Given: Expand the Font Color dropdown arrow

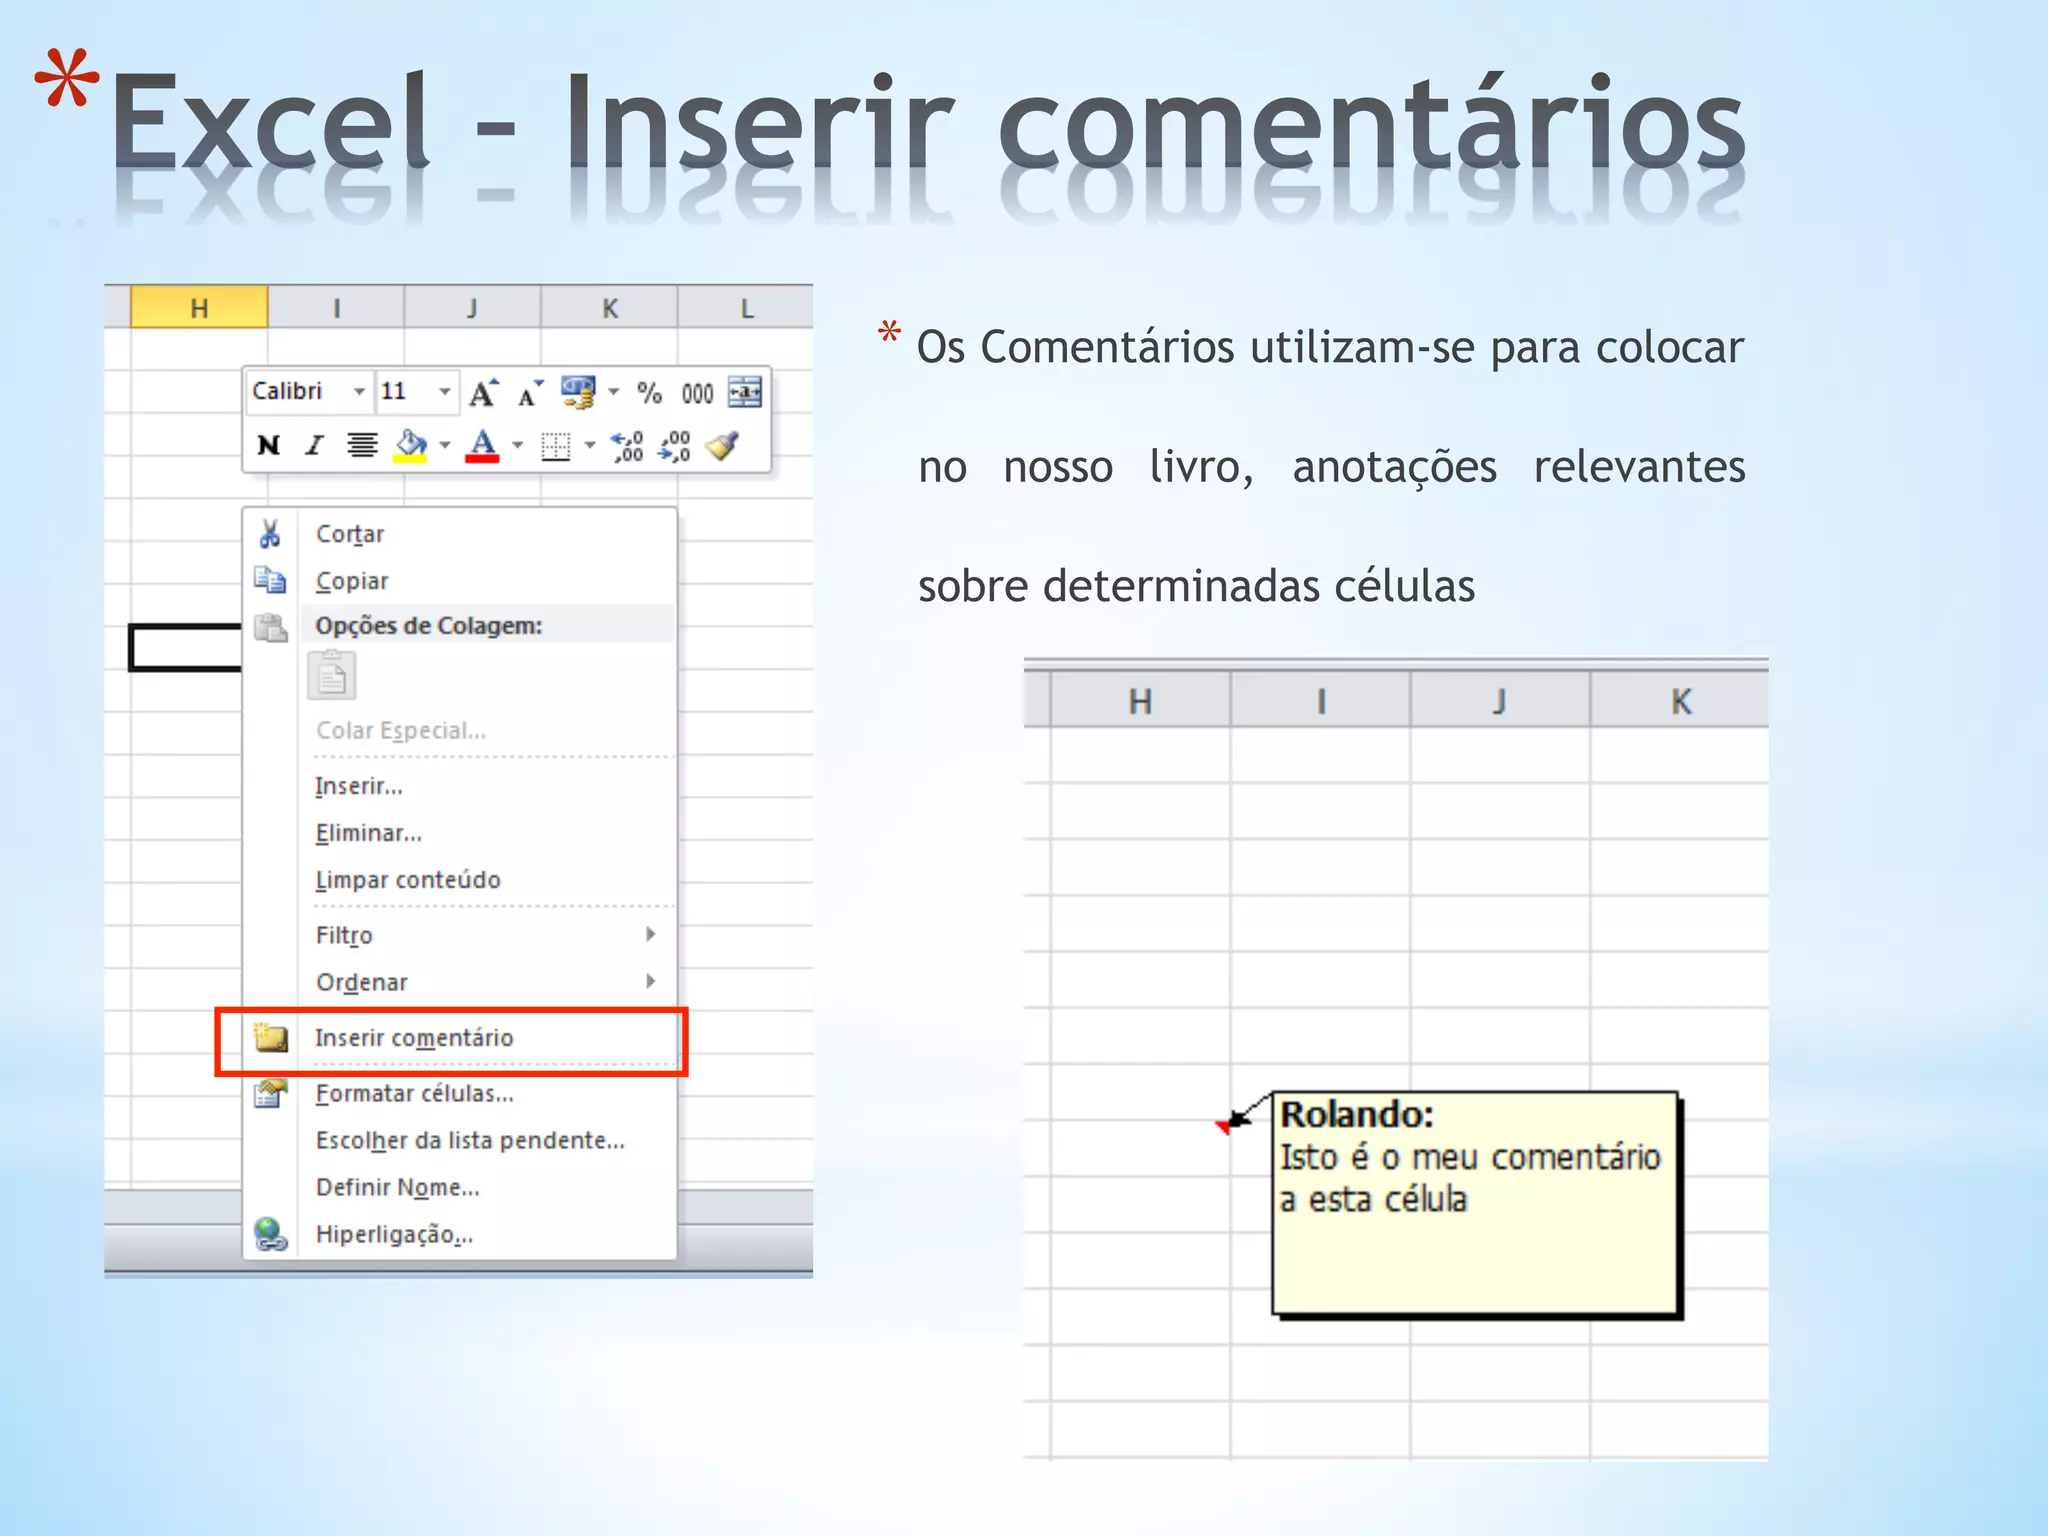Looking at the screenshot, I should (x=517, y=446).
